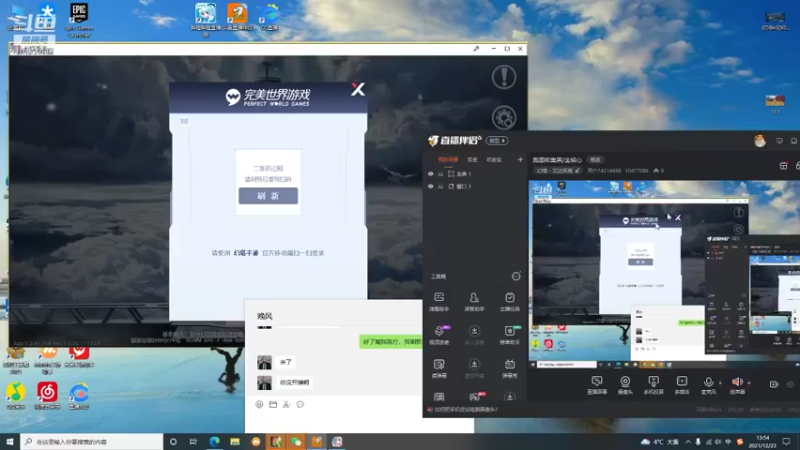Screen dimensions: 800x450
Task: Switch to the third scene tab
Action: click(x=494, y=160)
